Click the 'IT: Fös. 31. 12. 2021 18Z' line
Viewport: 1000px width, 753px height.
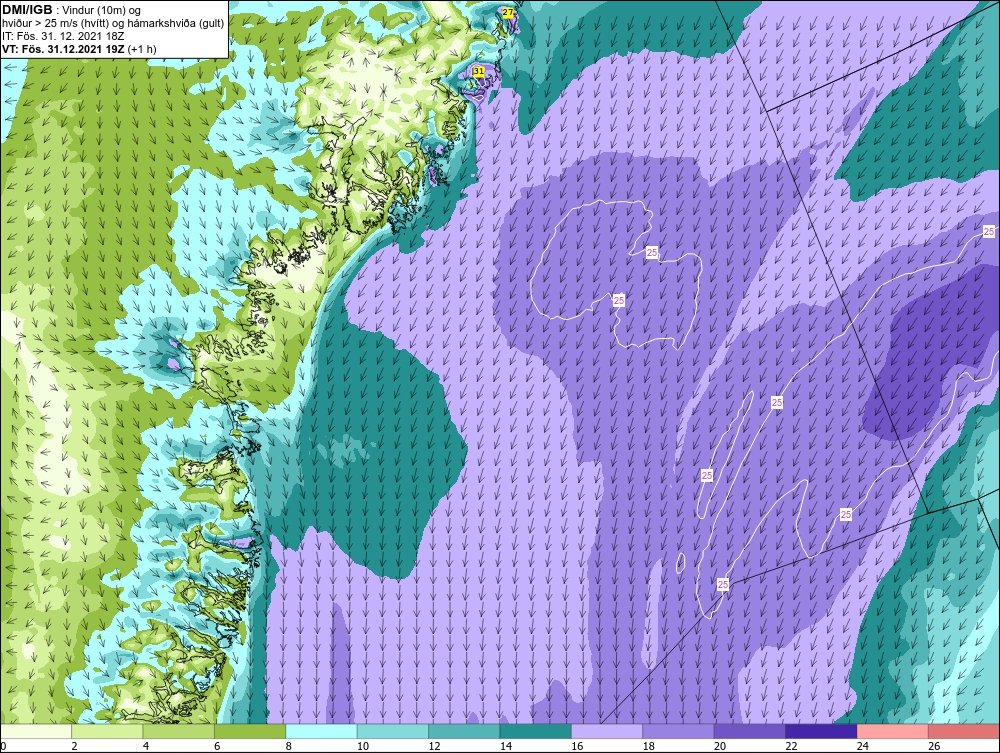63,36
